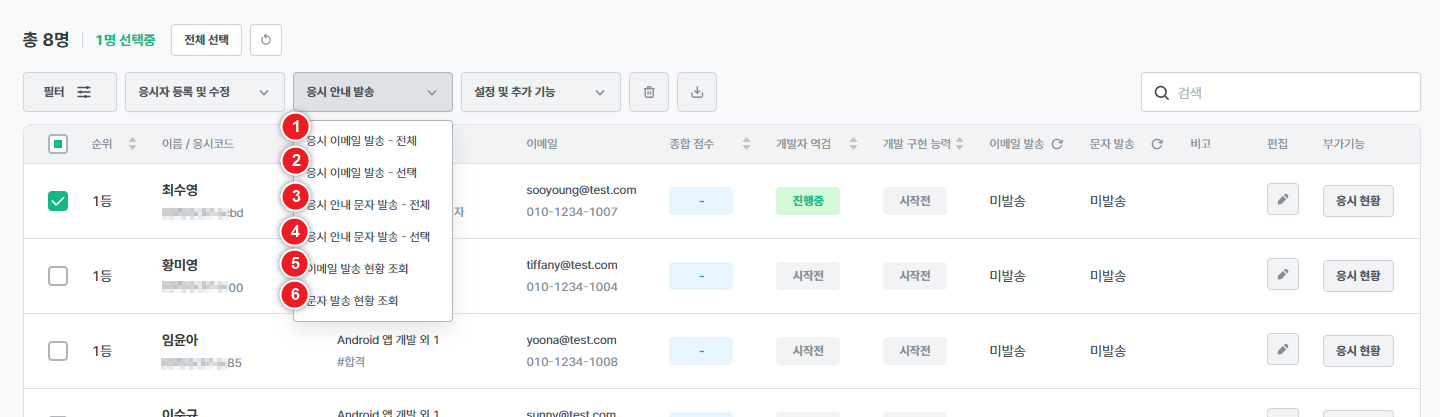Open 응시 현황 for 임윤아

point(1358,350)
